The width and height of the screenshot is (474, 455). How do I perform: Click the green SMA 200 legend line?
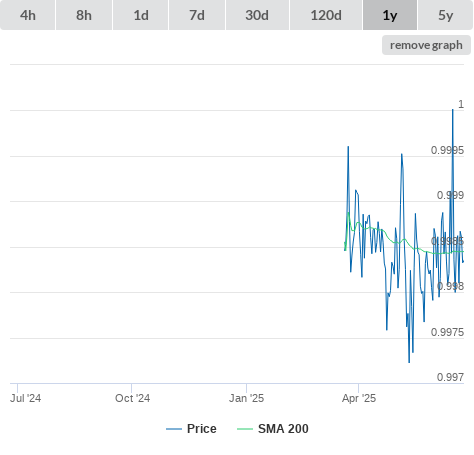(x=245, y=429)
